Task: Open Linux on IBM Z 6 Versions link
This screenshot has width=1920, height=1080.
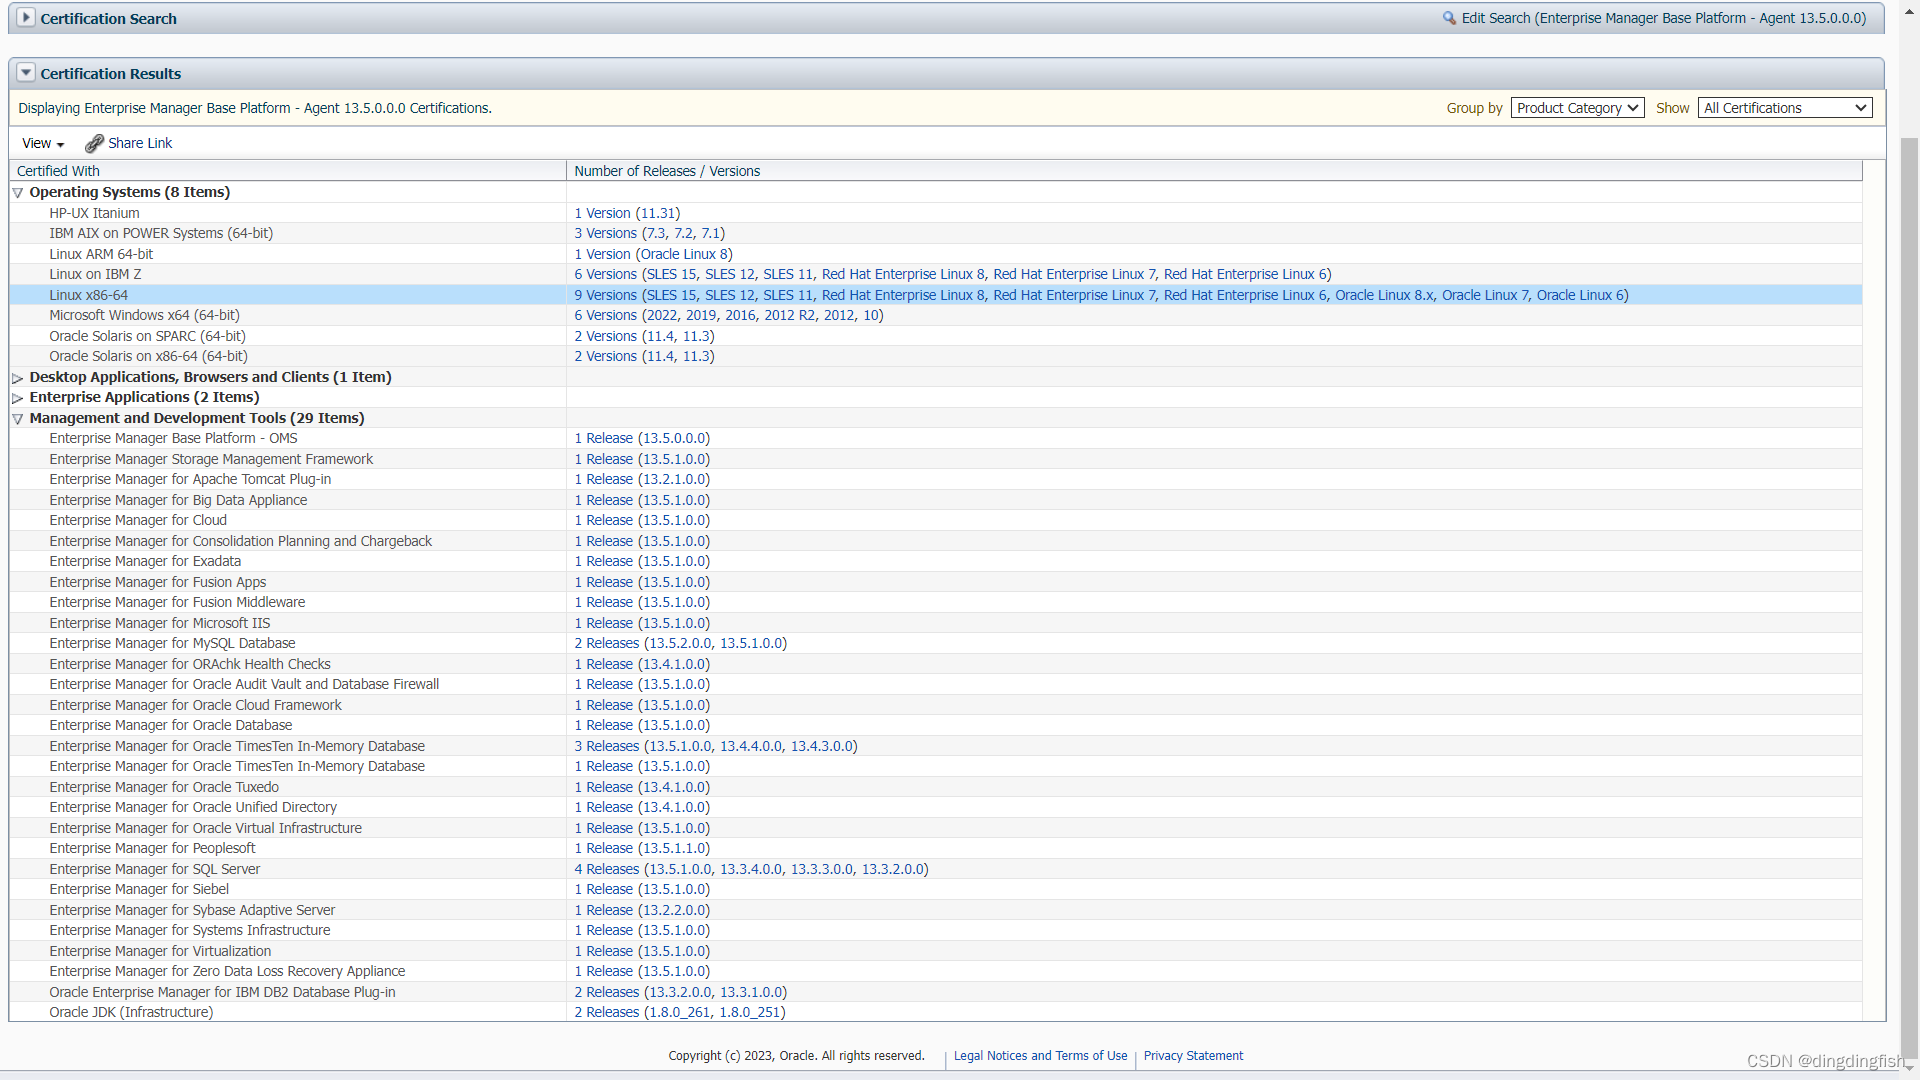Action: click(605, 274)
